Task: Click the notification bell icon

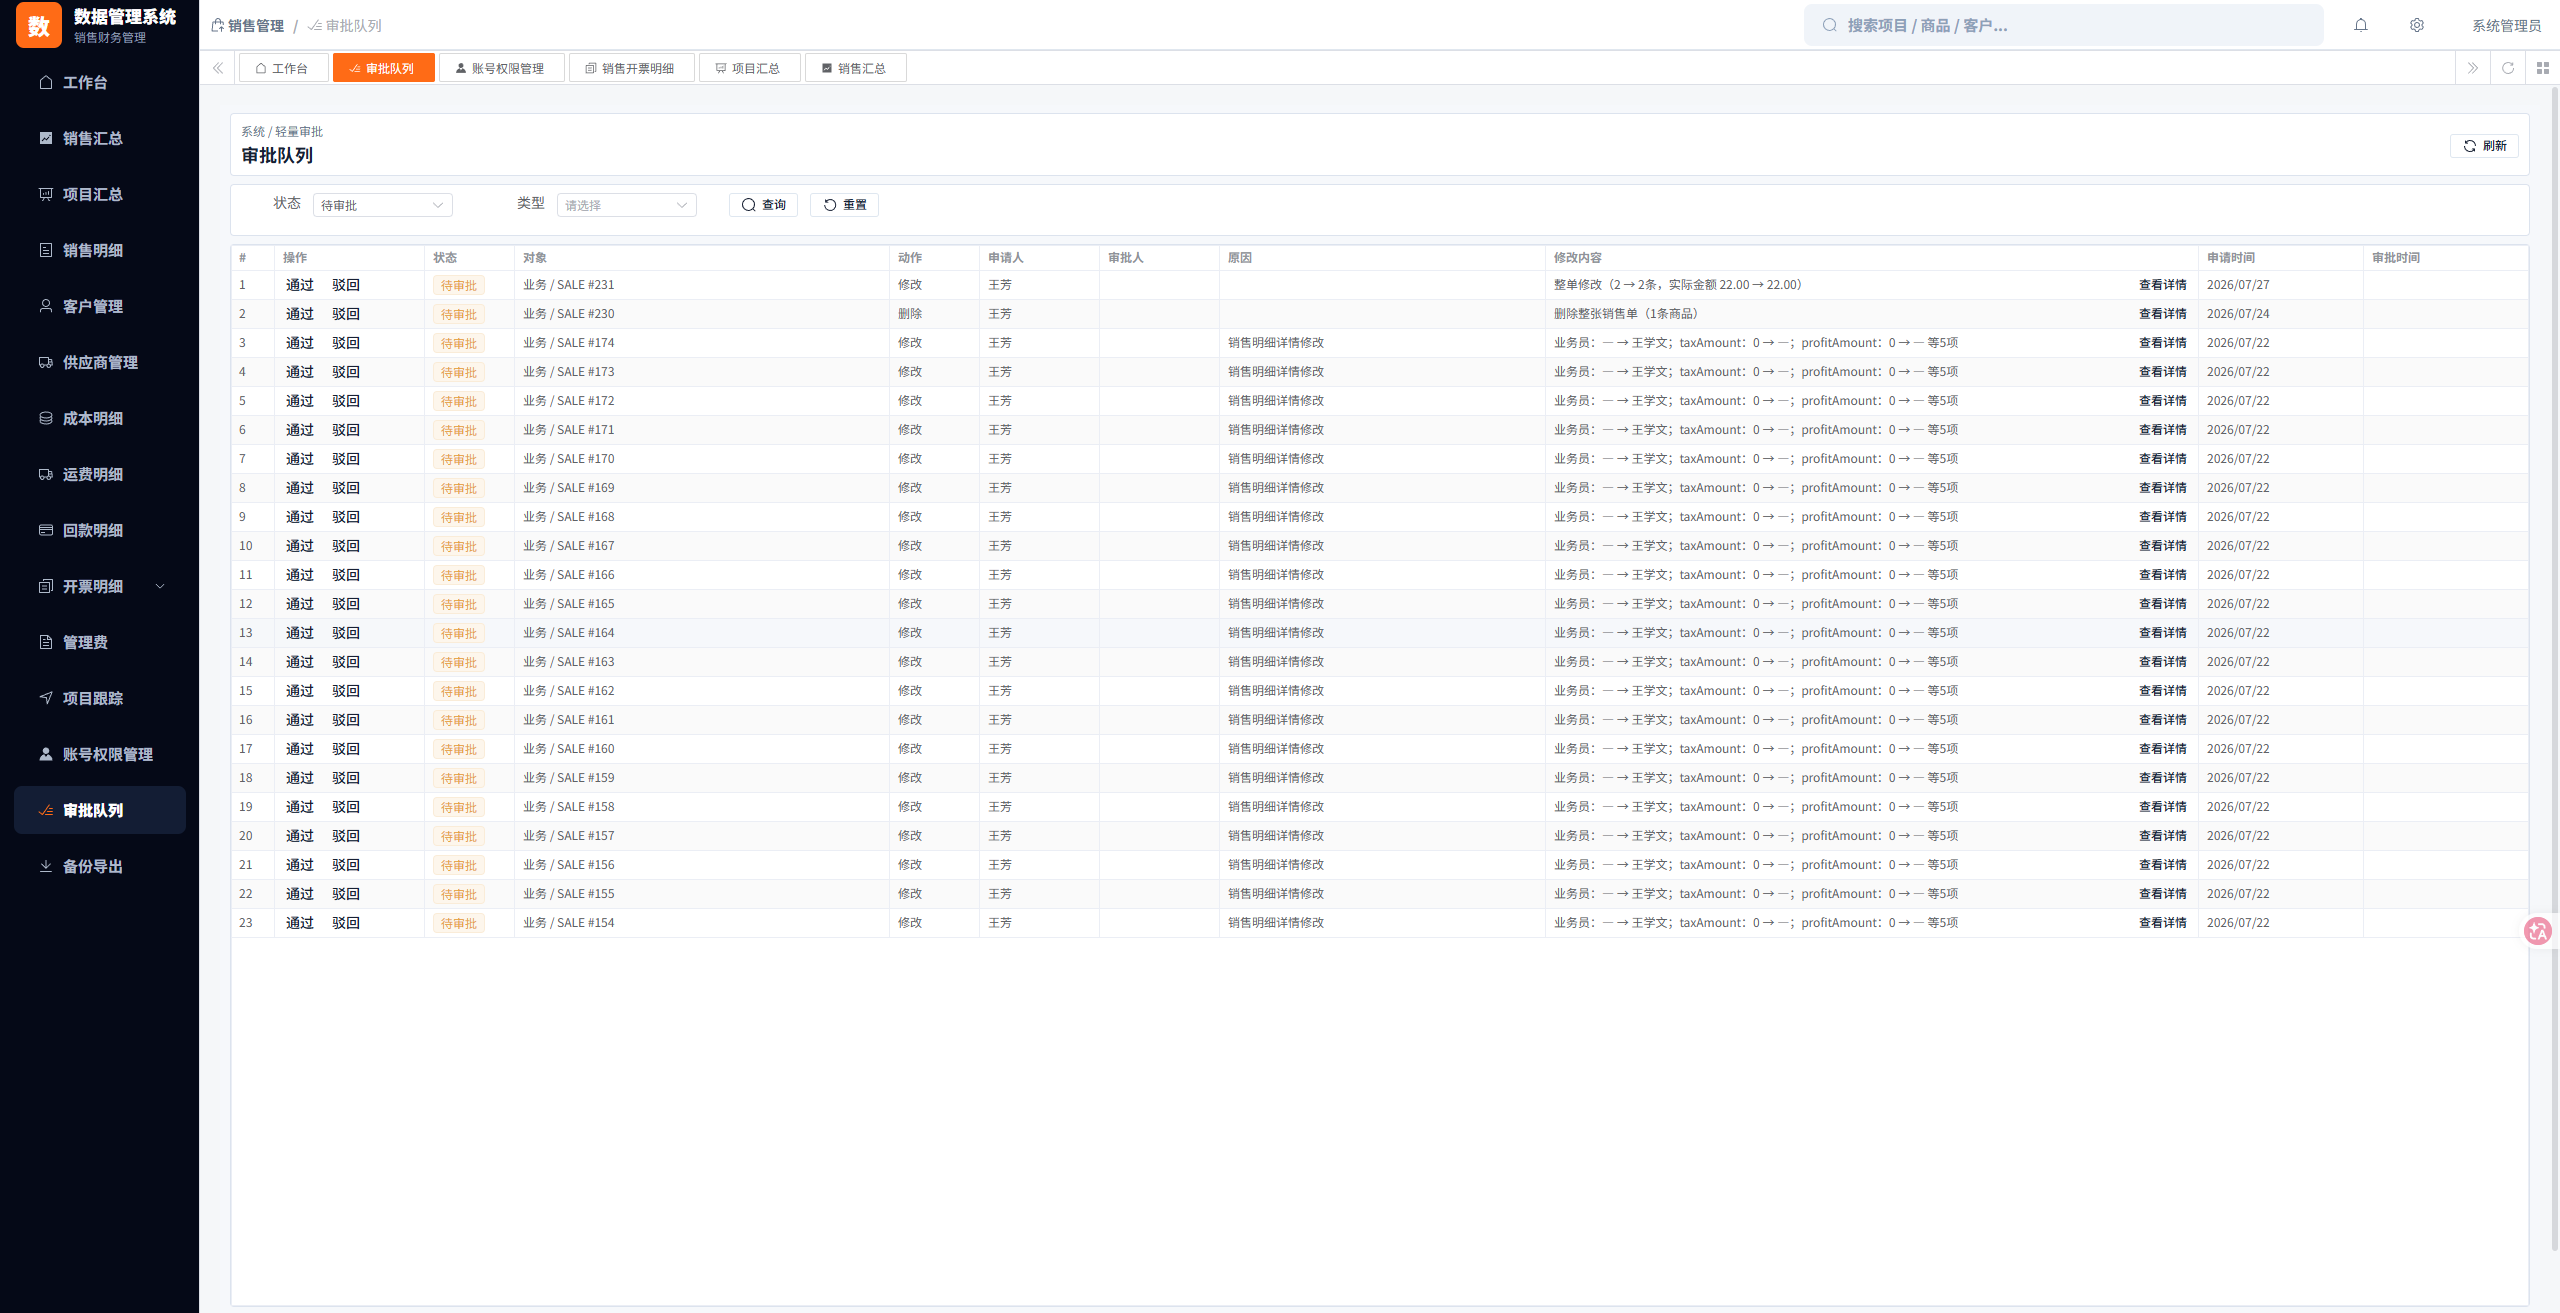Action: (x=2361, y=25)
